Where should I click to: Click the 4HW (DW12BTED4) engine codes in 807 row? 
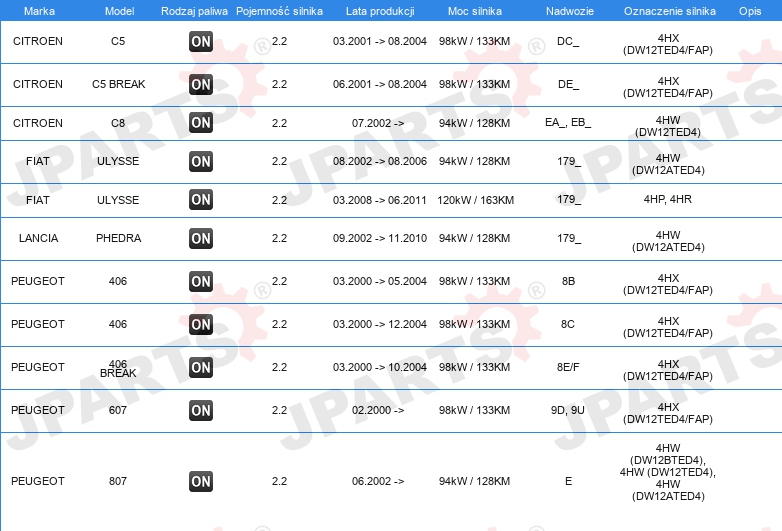point(668,472)
